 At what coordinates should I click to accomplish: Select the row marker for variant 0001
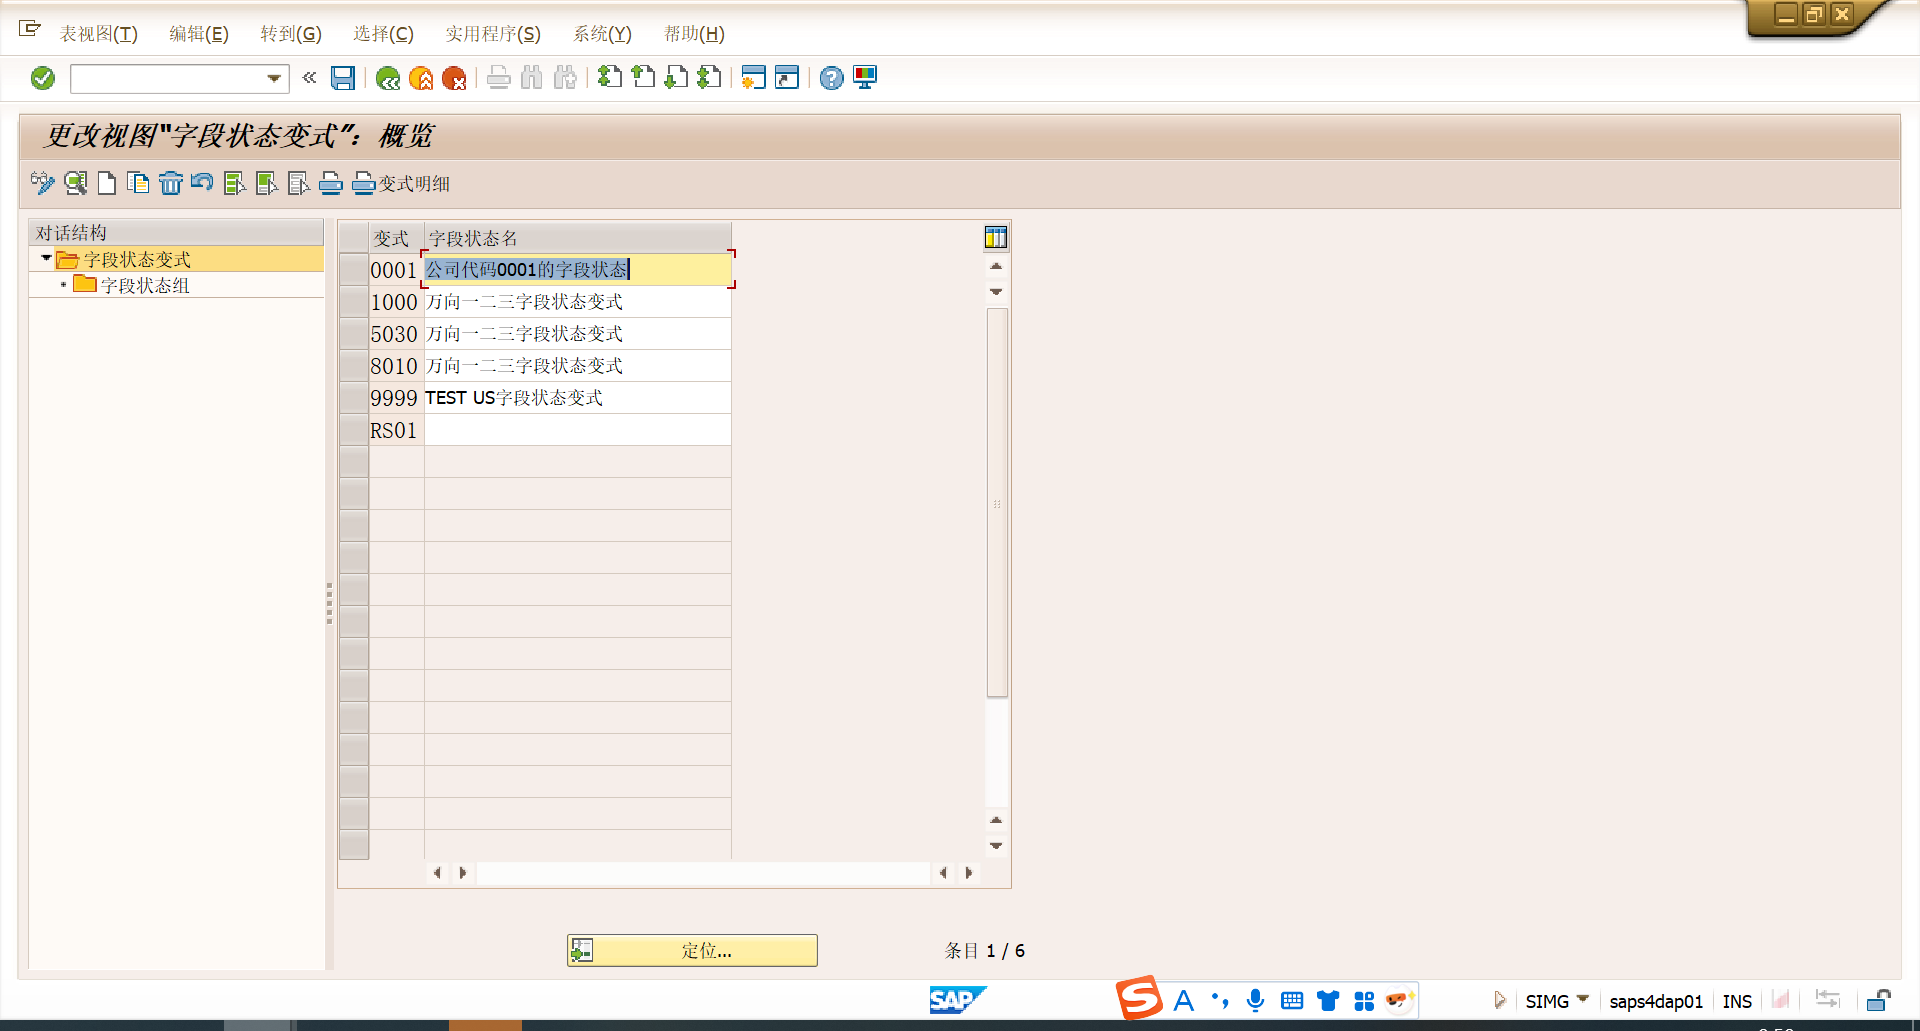[354, 270]
